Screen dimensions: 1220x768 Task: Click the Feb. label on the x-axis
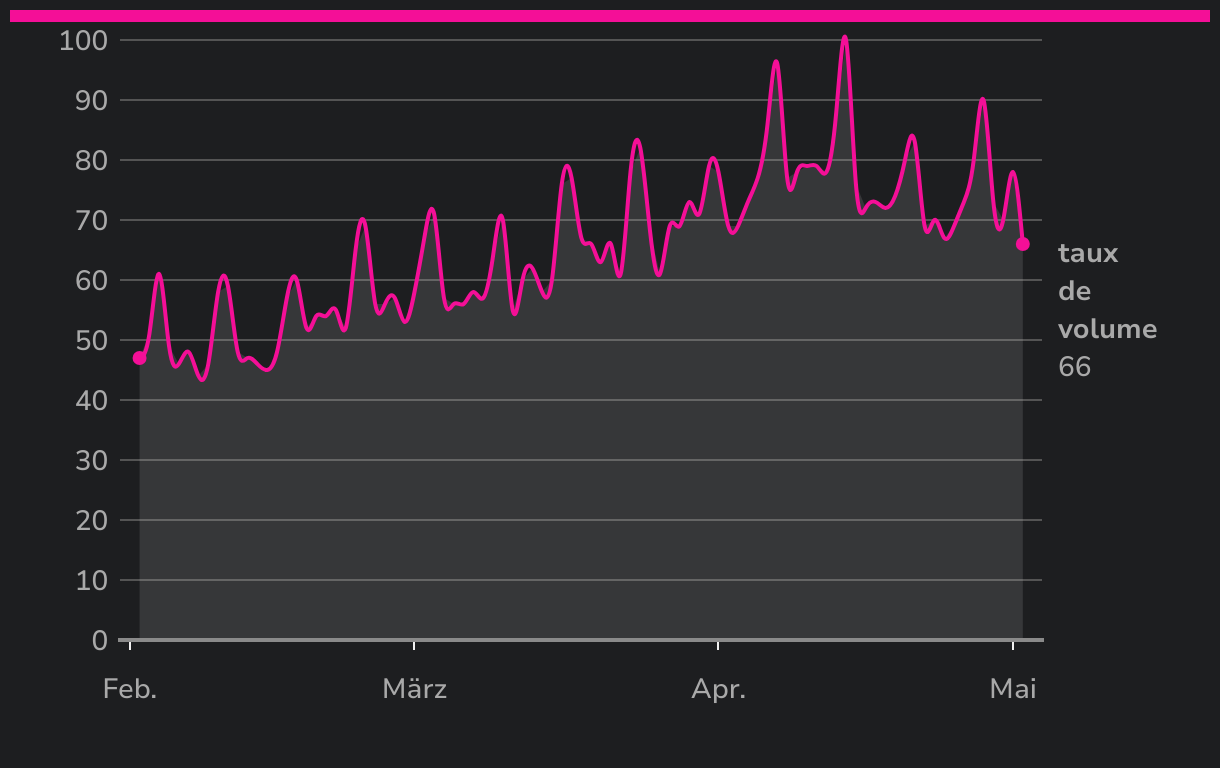click(x=130, y=689)
